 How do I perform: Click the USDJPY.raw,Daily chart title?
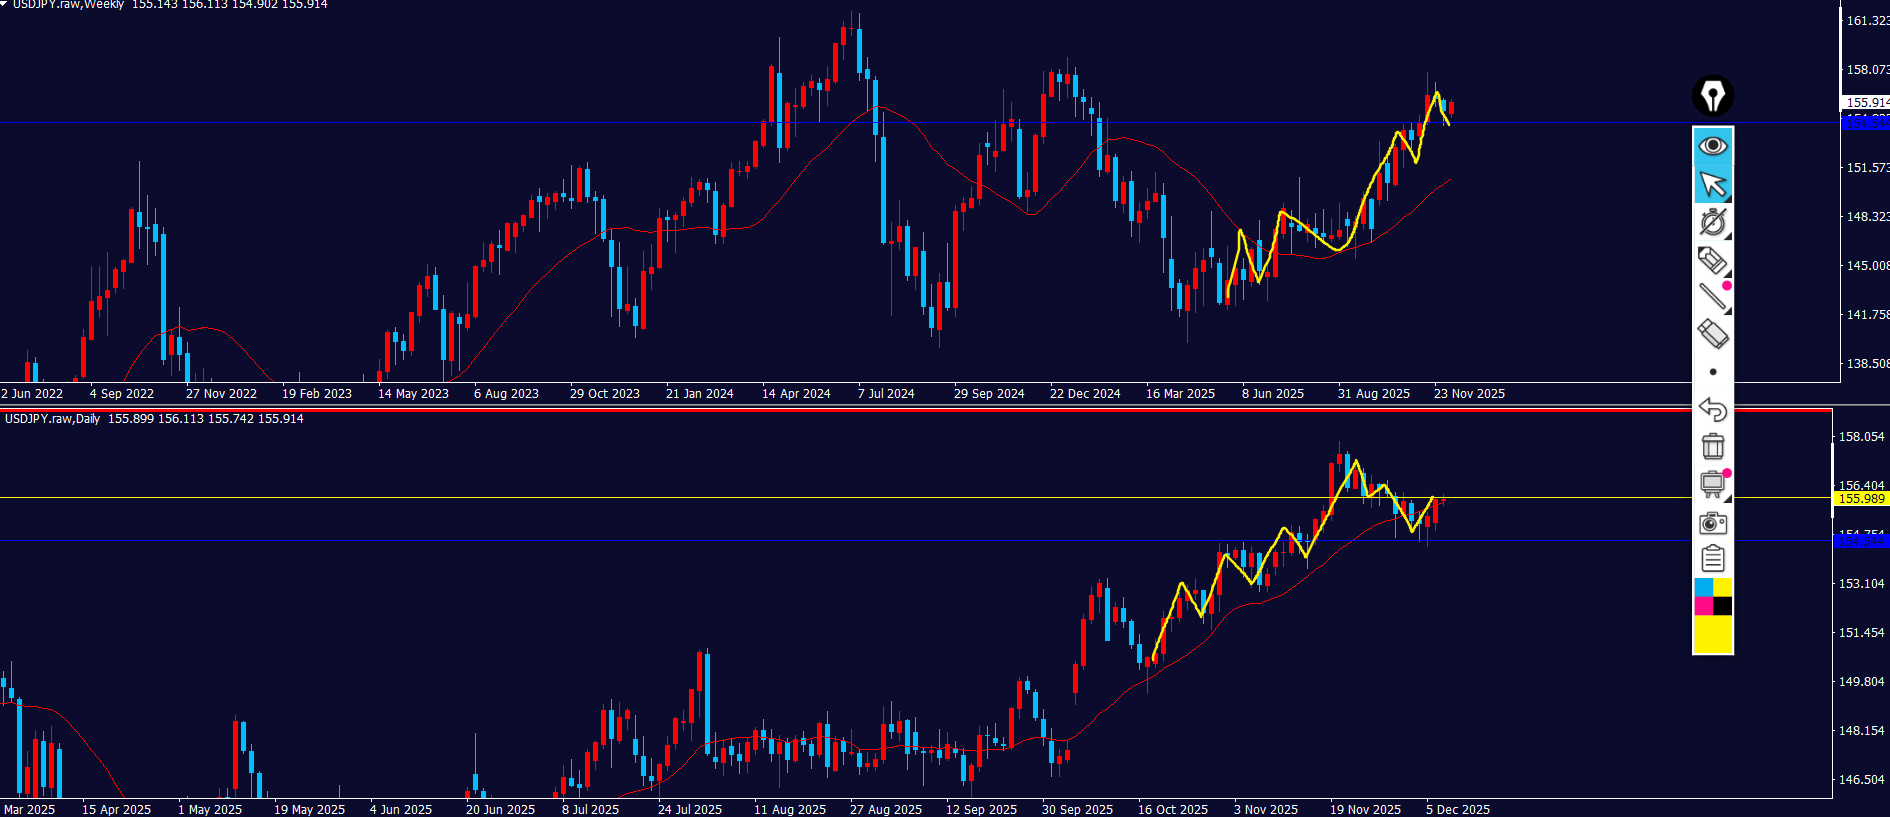point(54,419)
